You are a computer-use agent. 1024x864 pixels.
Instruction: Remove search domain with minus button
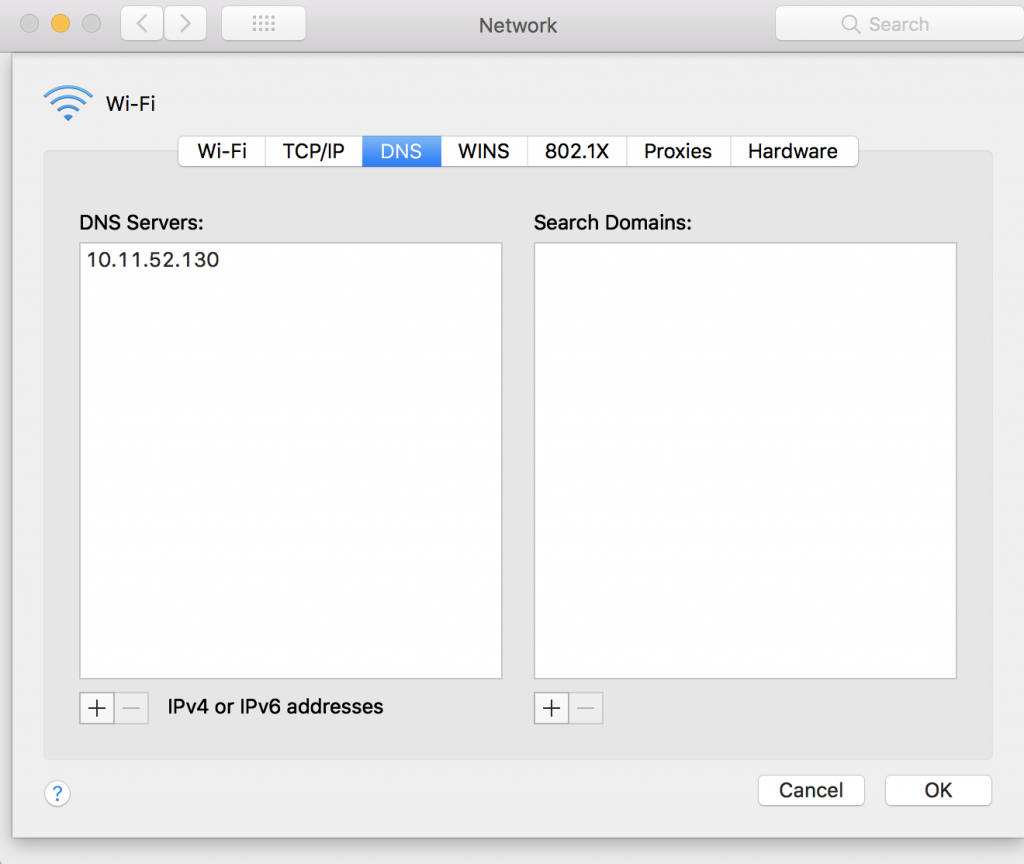586,709
